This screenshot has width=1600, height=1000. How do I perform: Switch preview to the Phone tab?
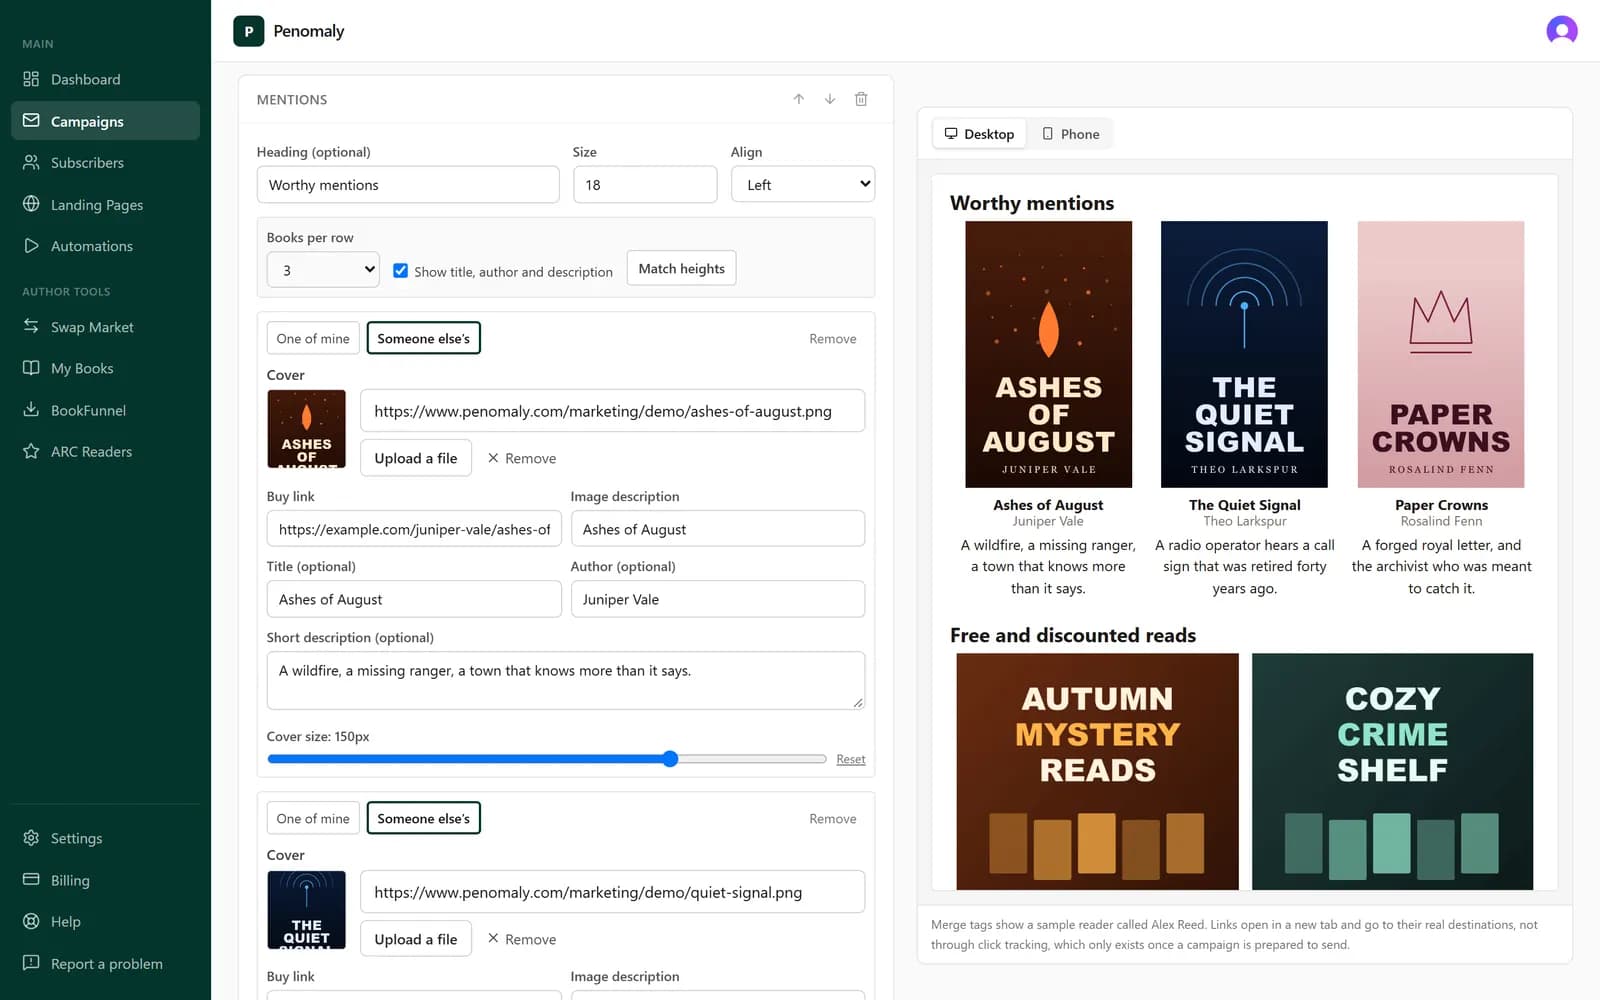[1070, 134]
